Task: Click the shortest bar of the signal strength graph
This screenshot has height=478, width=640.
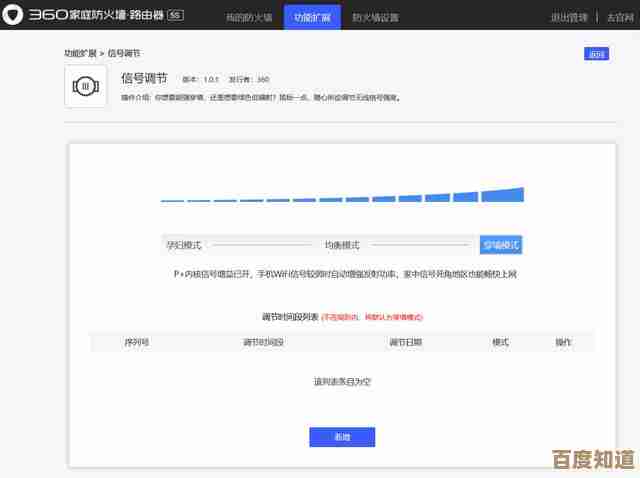Action: (x=172, y=200)
